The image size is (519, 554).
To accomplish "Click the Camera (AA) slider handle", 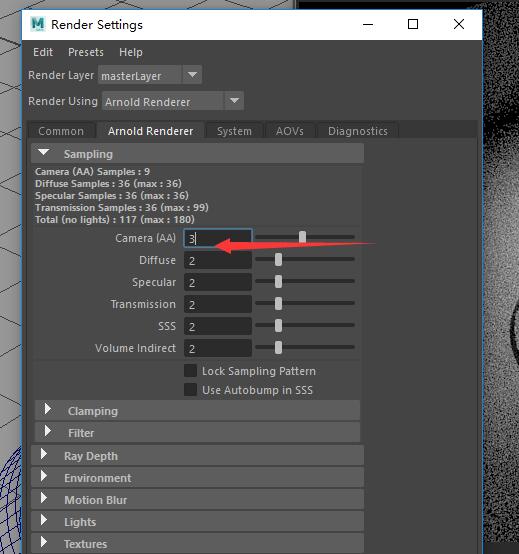I will (x=302, y=237).
